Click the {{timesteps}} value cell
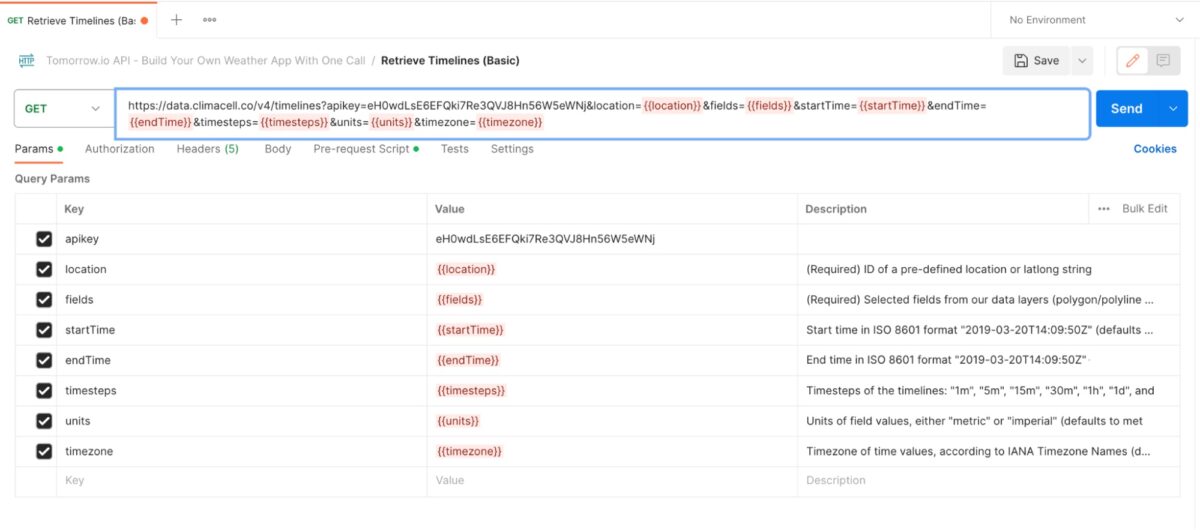Screen dimensions: 1200x530 pos(613,391)
